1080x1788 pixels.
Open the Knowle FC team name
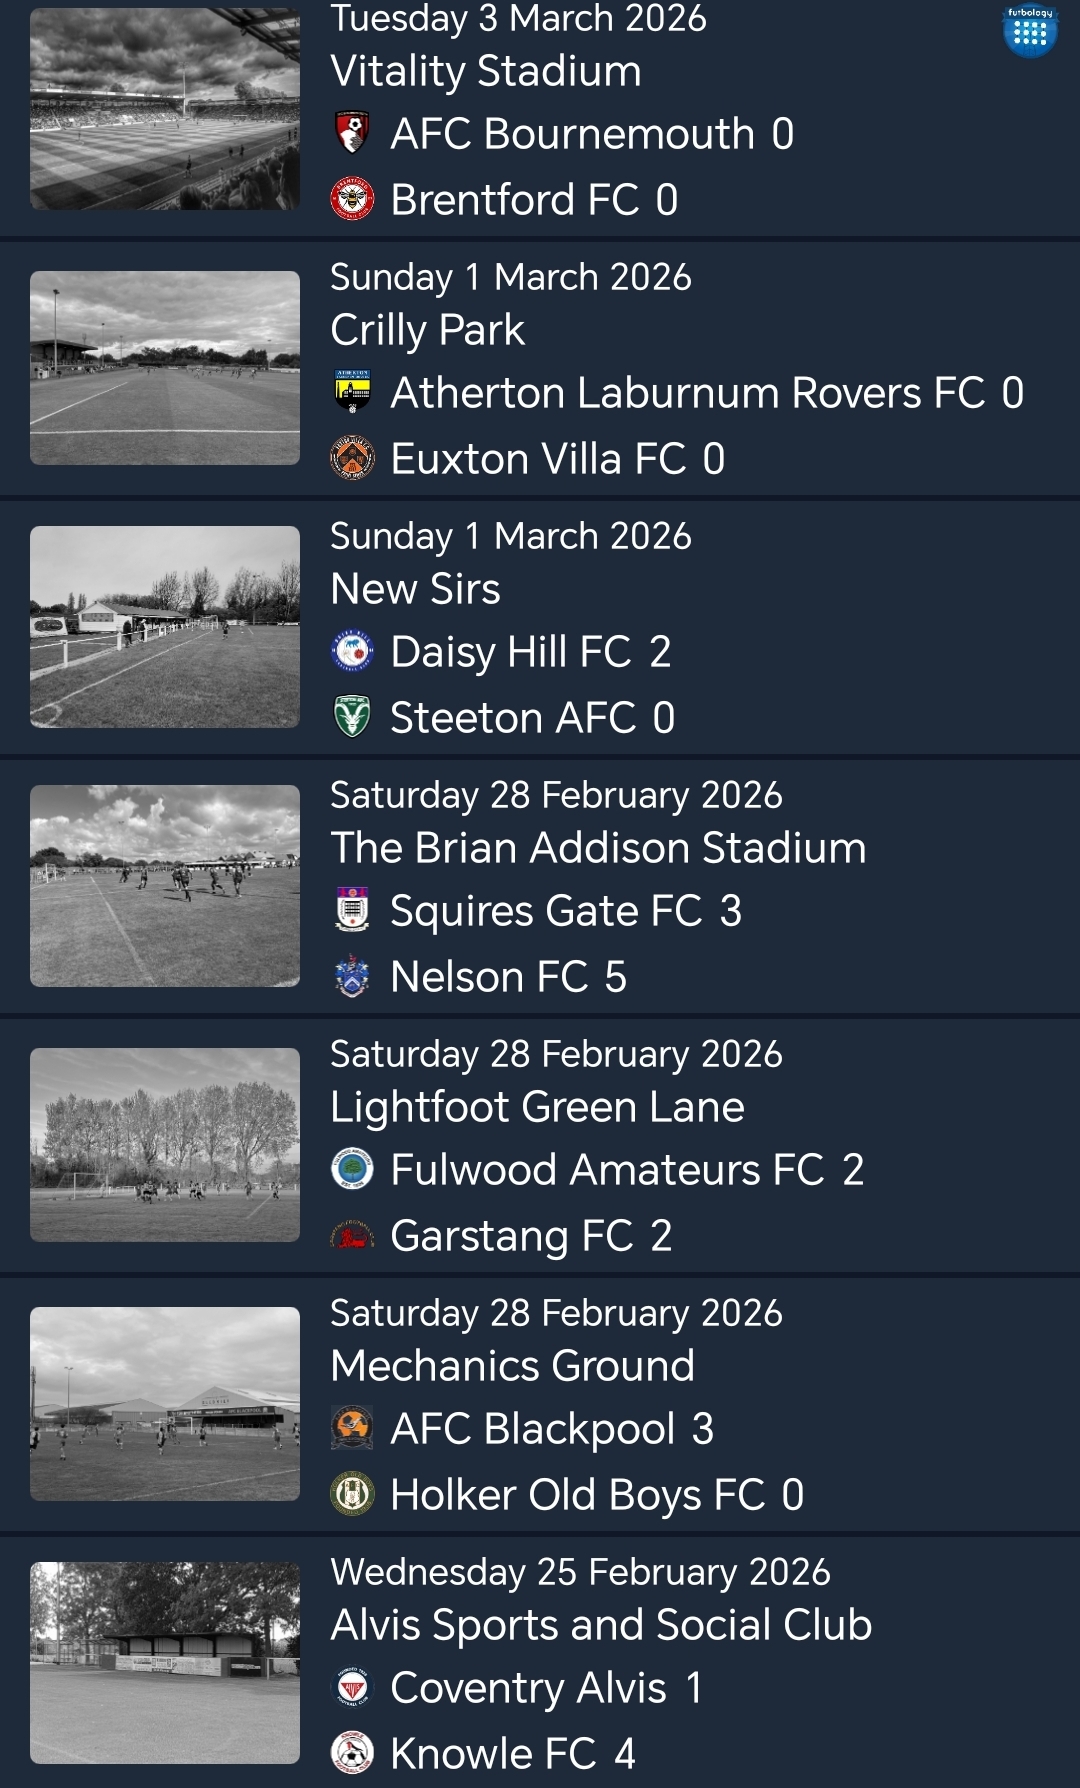[493, 1753]
